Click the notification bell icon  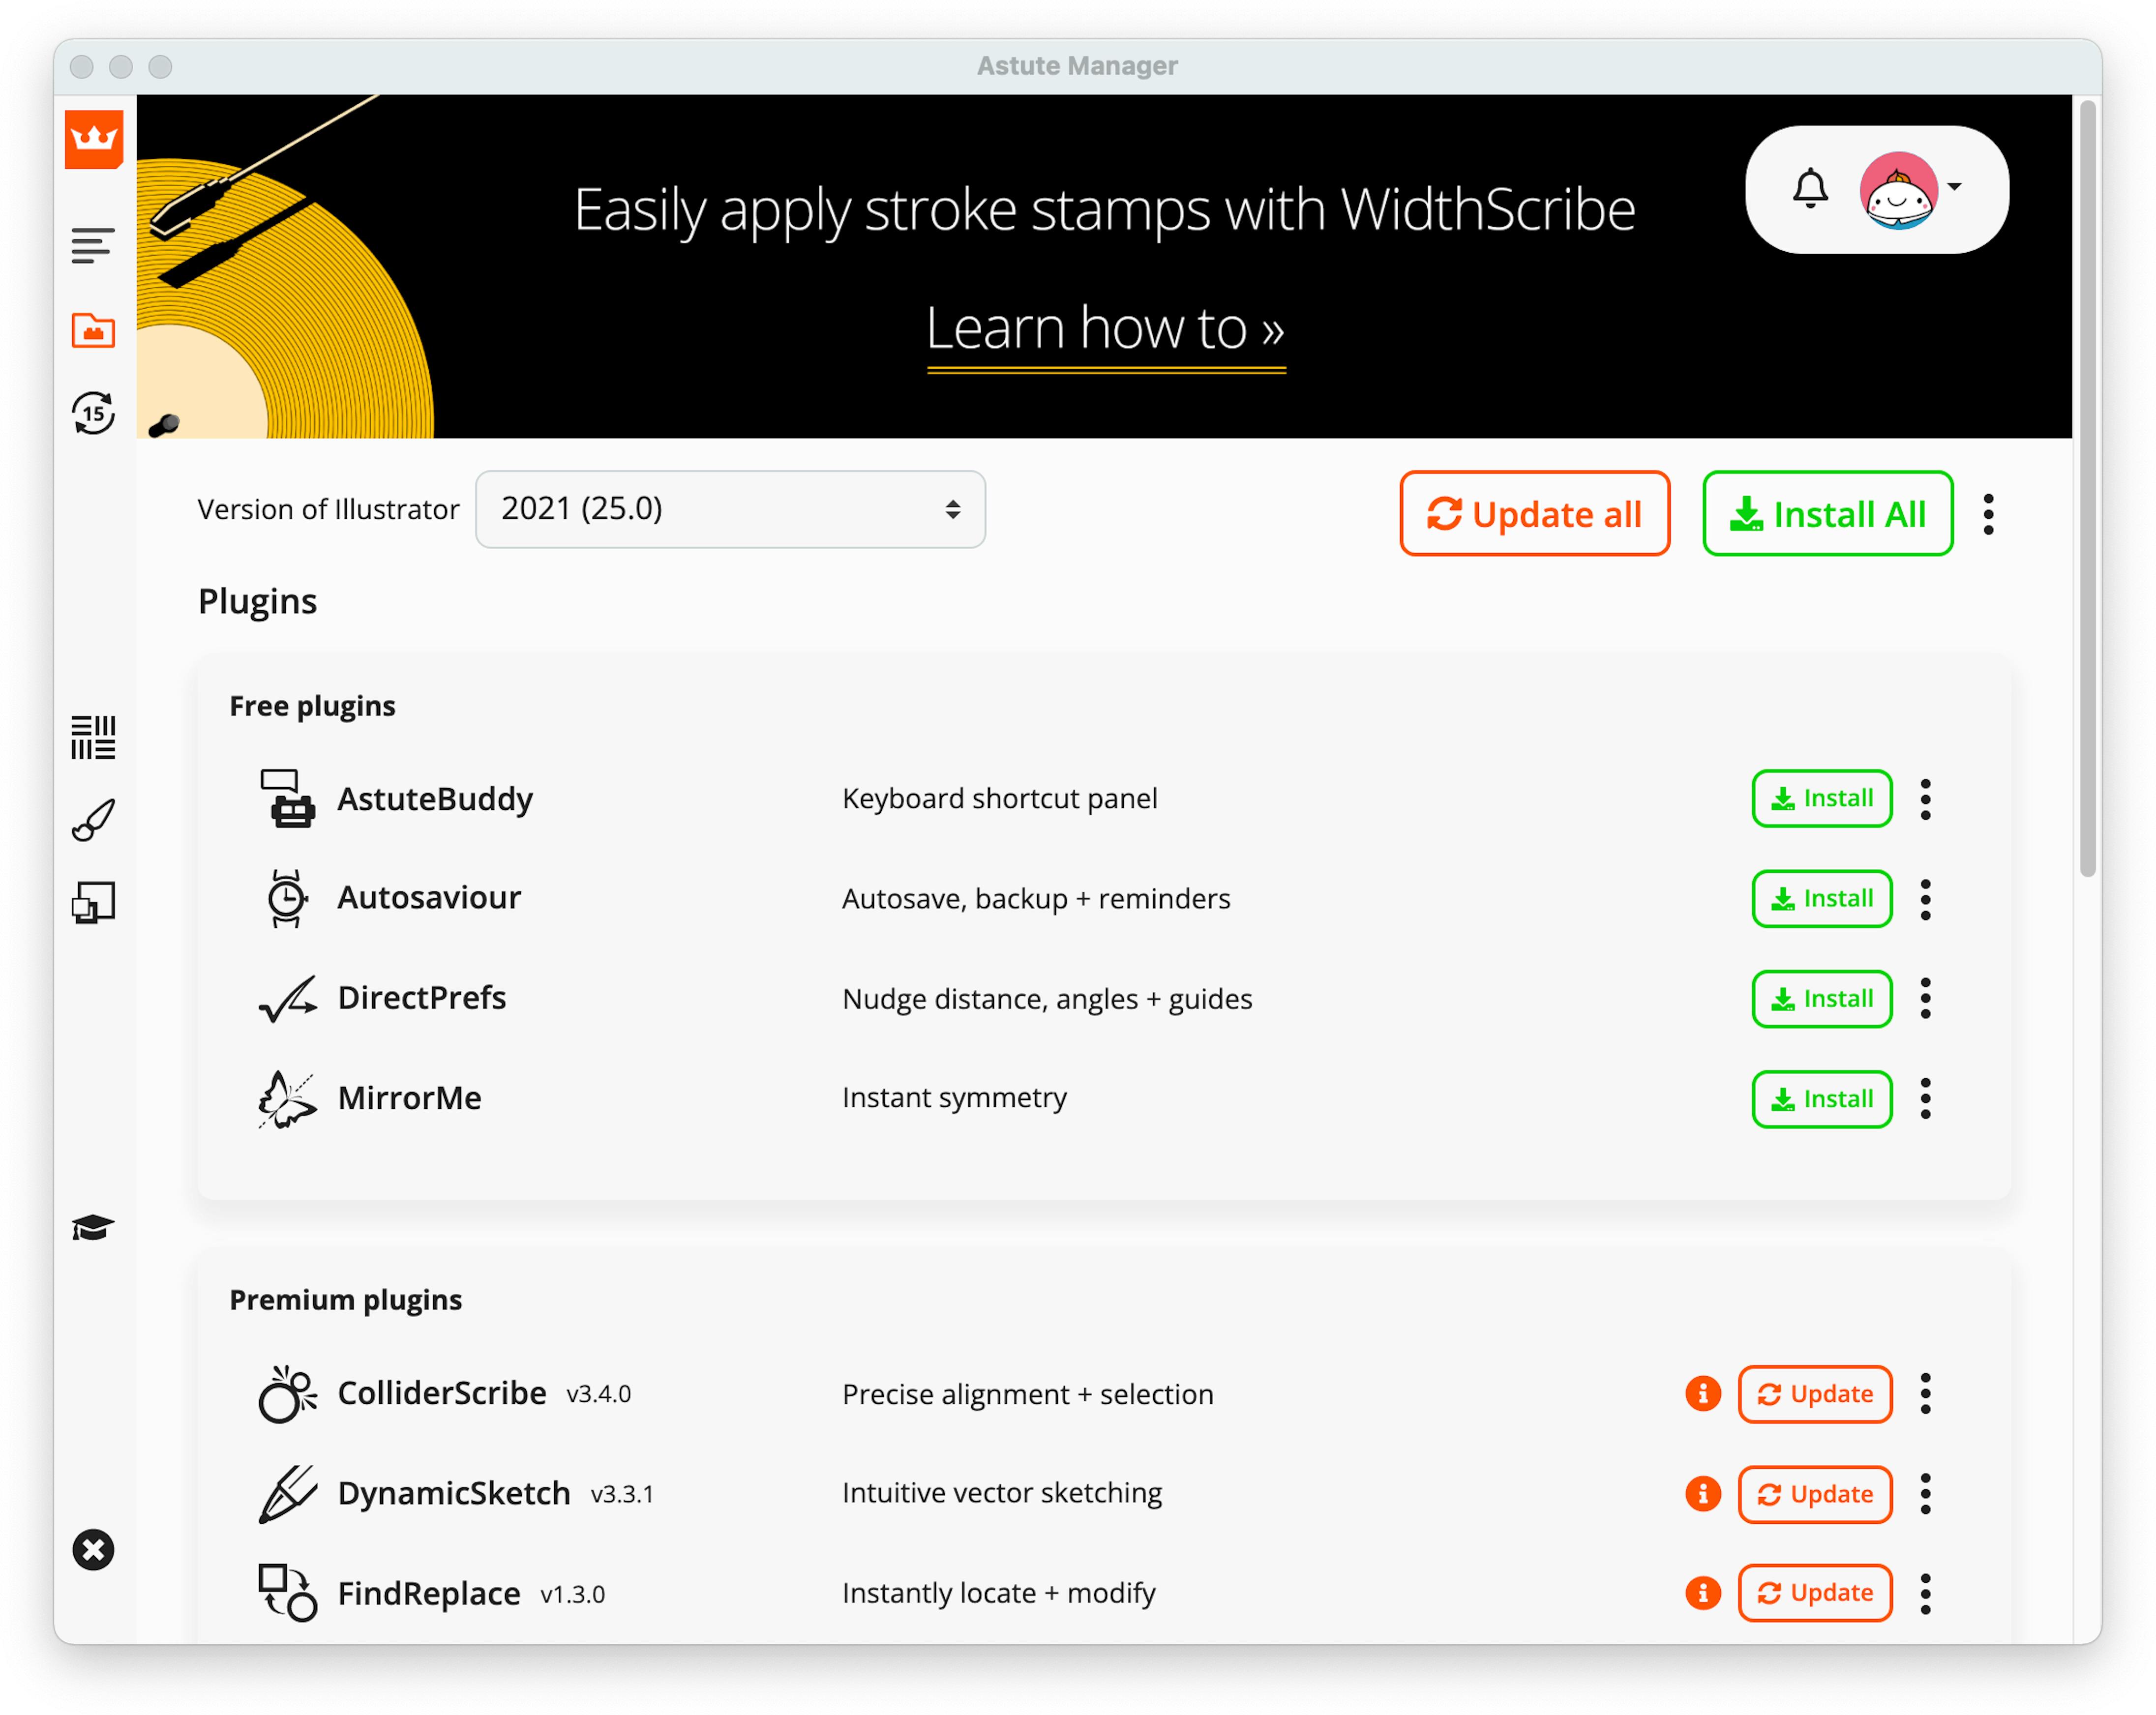coord(1809,189)
